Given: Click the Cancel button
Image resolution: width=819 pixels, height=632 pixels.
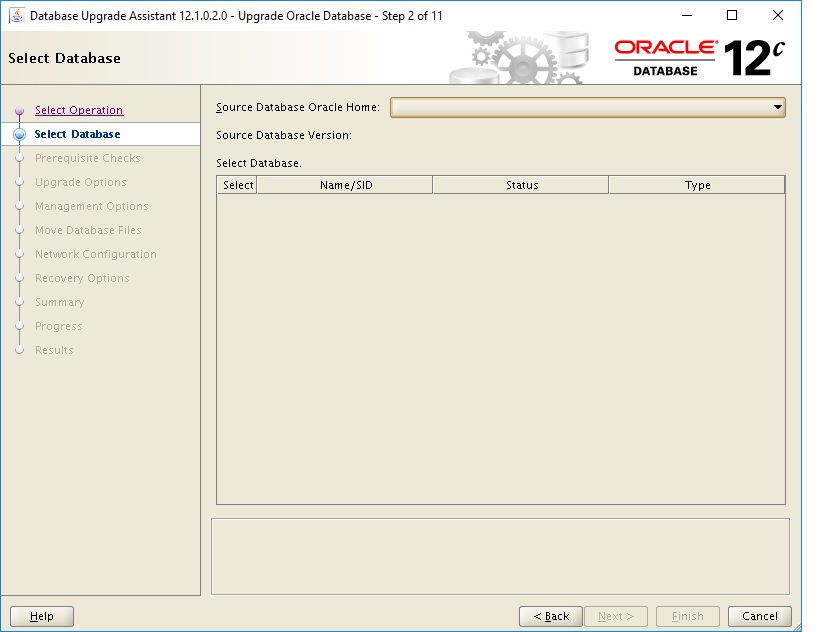Looking at the screenshot, I should coord(760,616).
